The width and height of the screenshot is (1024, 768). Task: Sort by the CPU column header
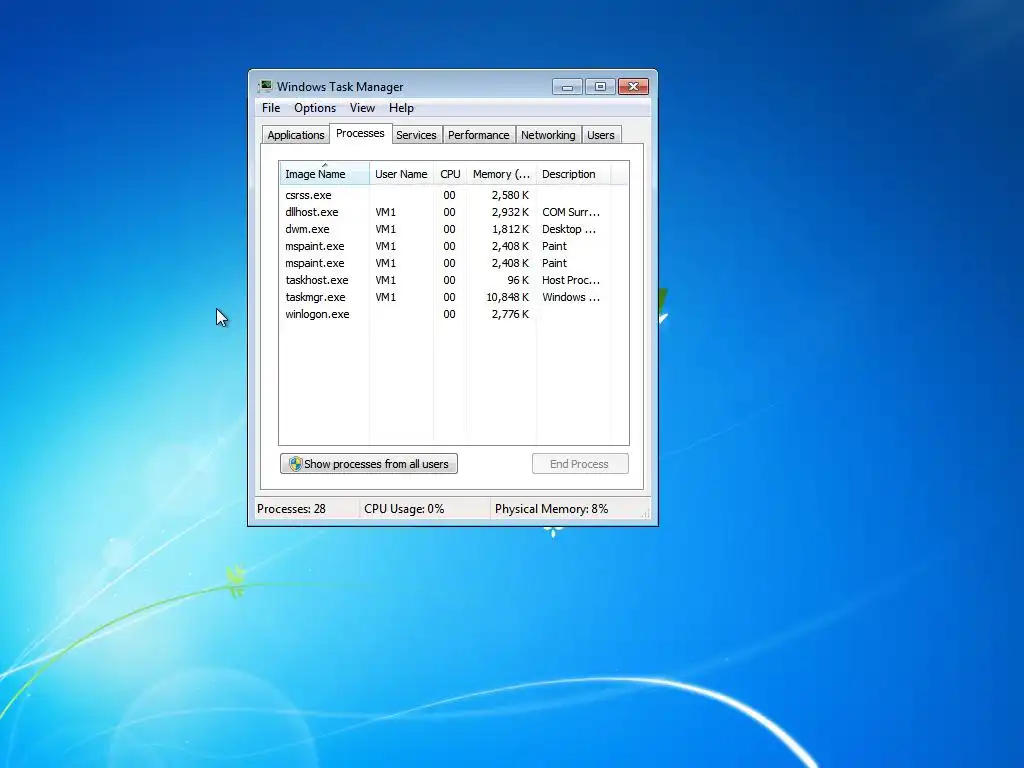(x=450, y=174)
